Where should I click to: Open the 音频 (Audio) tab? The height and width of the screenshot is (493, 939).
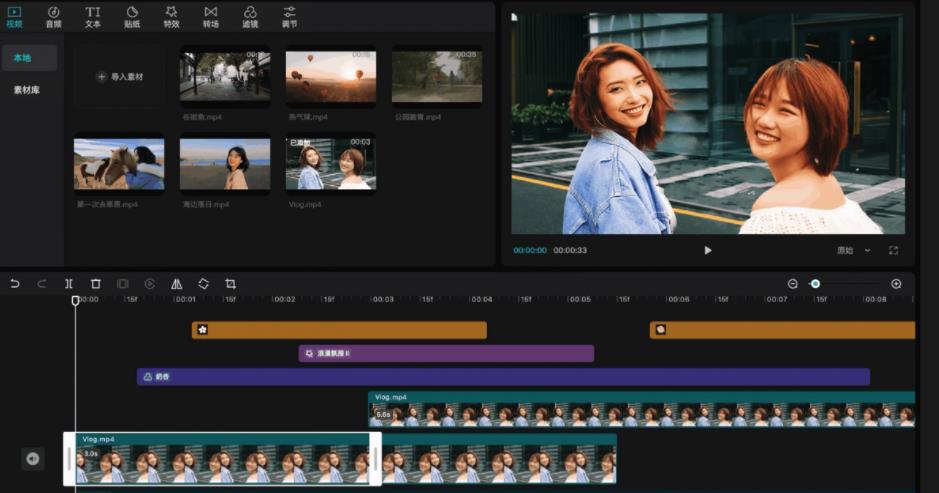pos(53,17)
